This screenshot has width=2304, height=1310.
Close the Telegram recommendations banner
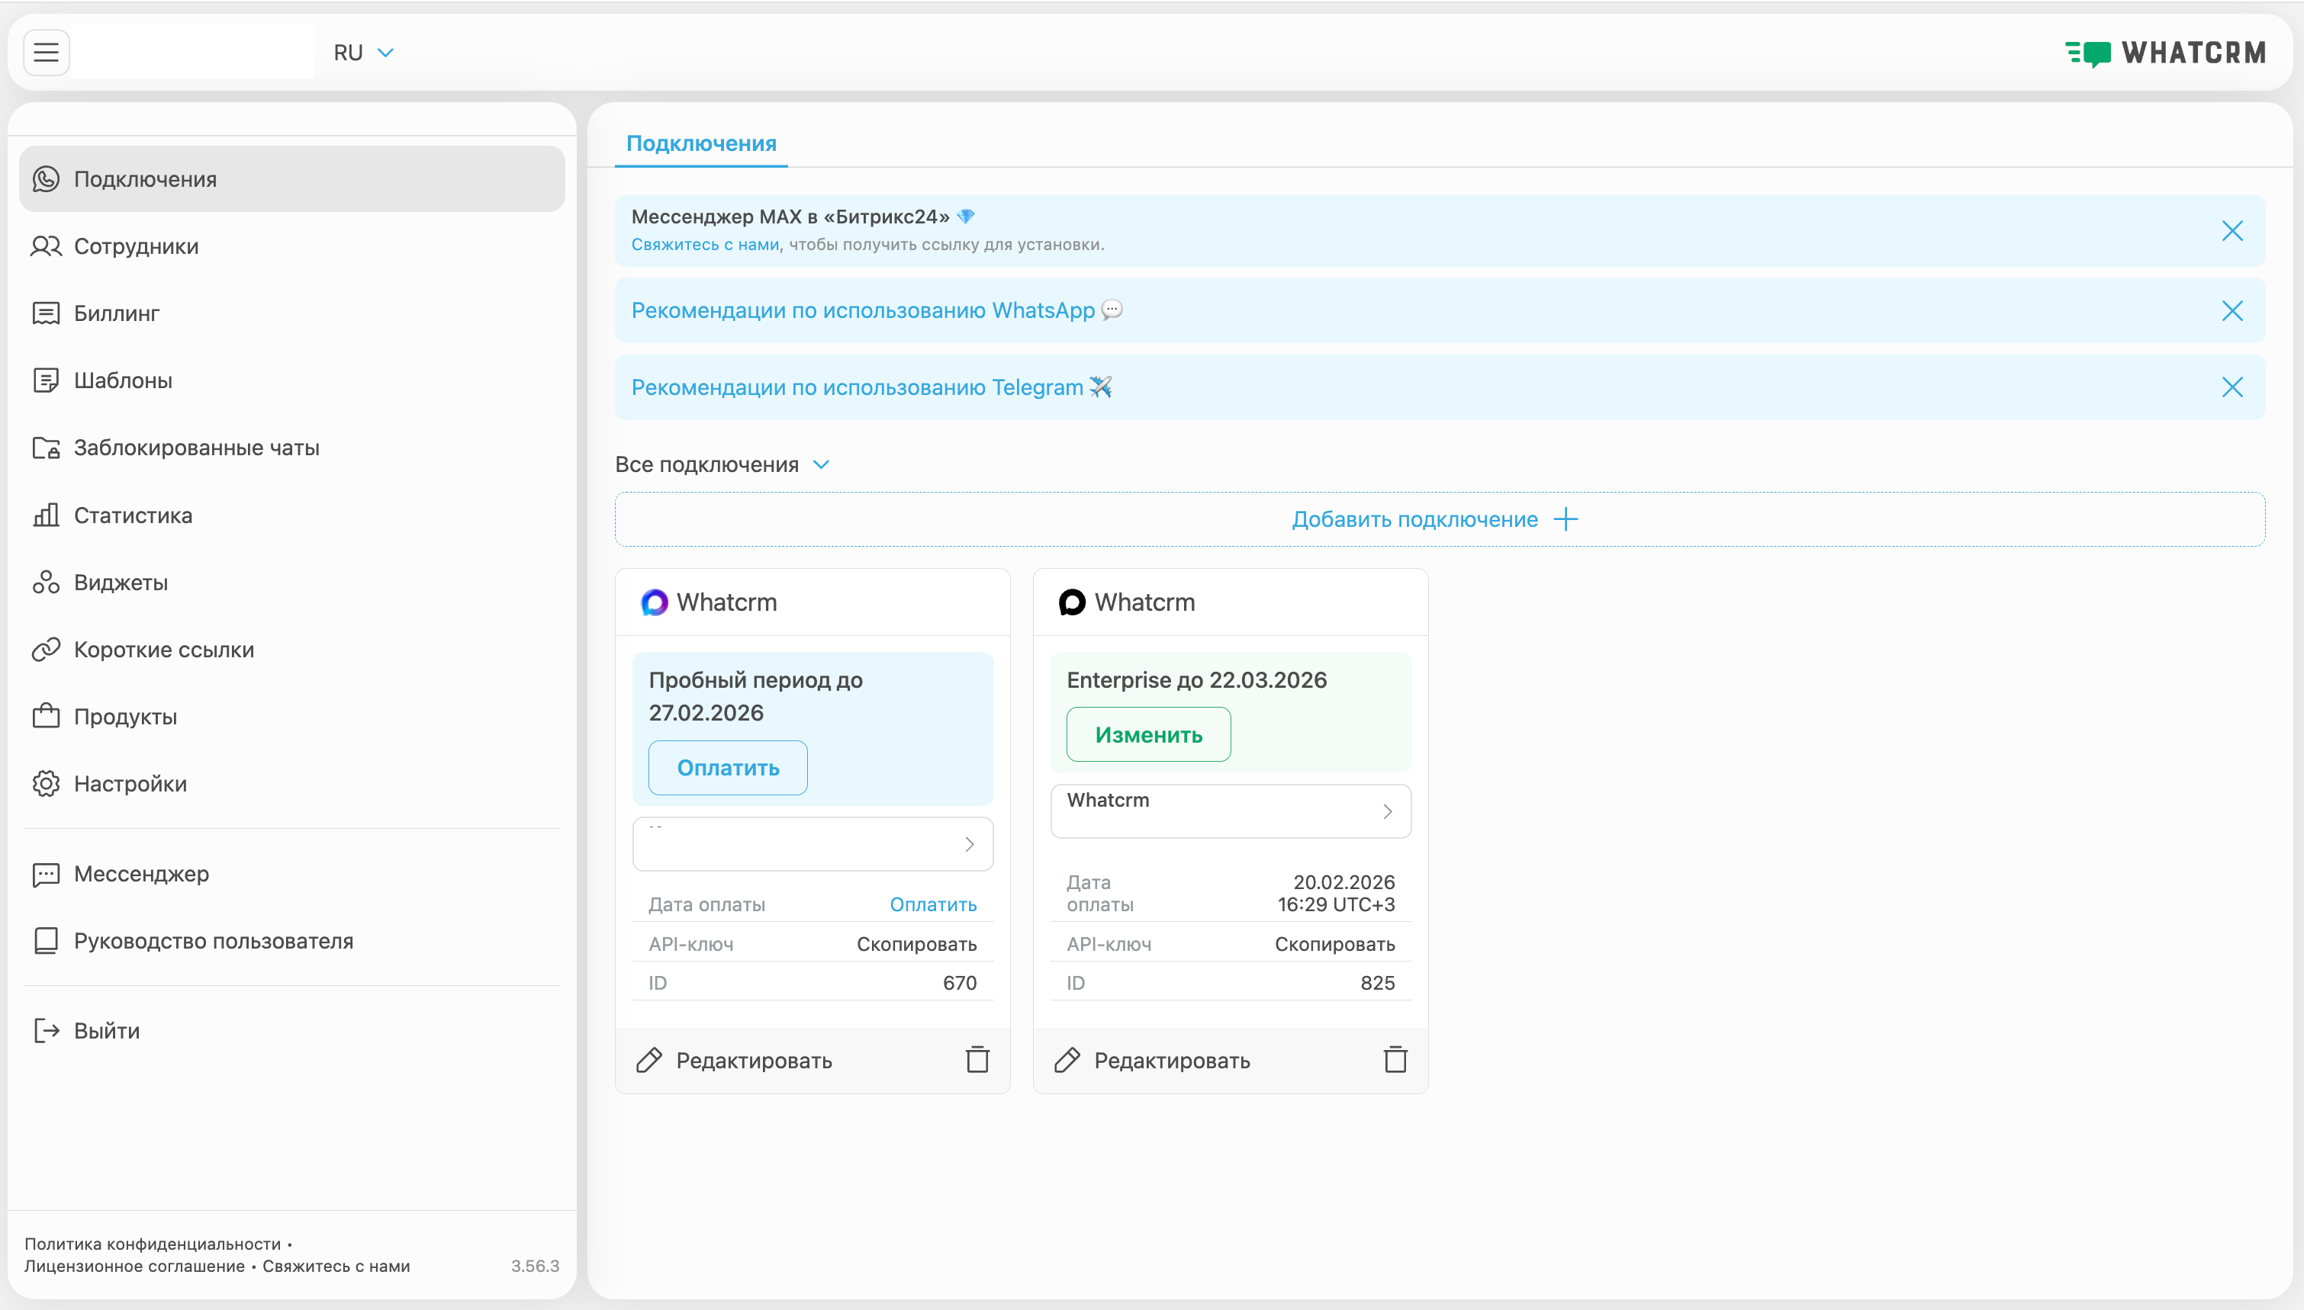2232,387
